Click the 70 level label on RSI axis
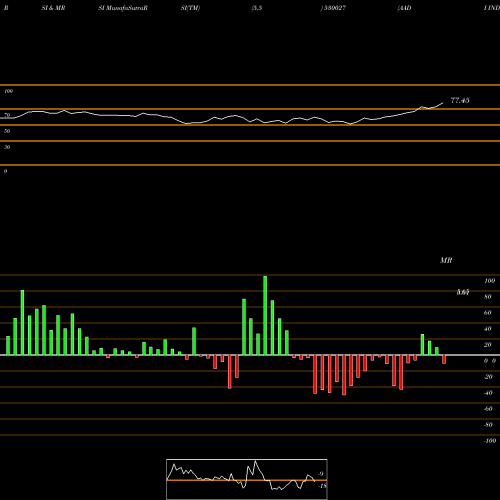The height and width of the screenshot is (500, 500). pyautogui.click(x=7, y=115)
